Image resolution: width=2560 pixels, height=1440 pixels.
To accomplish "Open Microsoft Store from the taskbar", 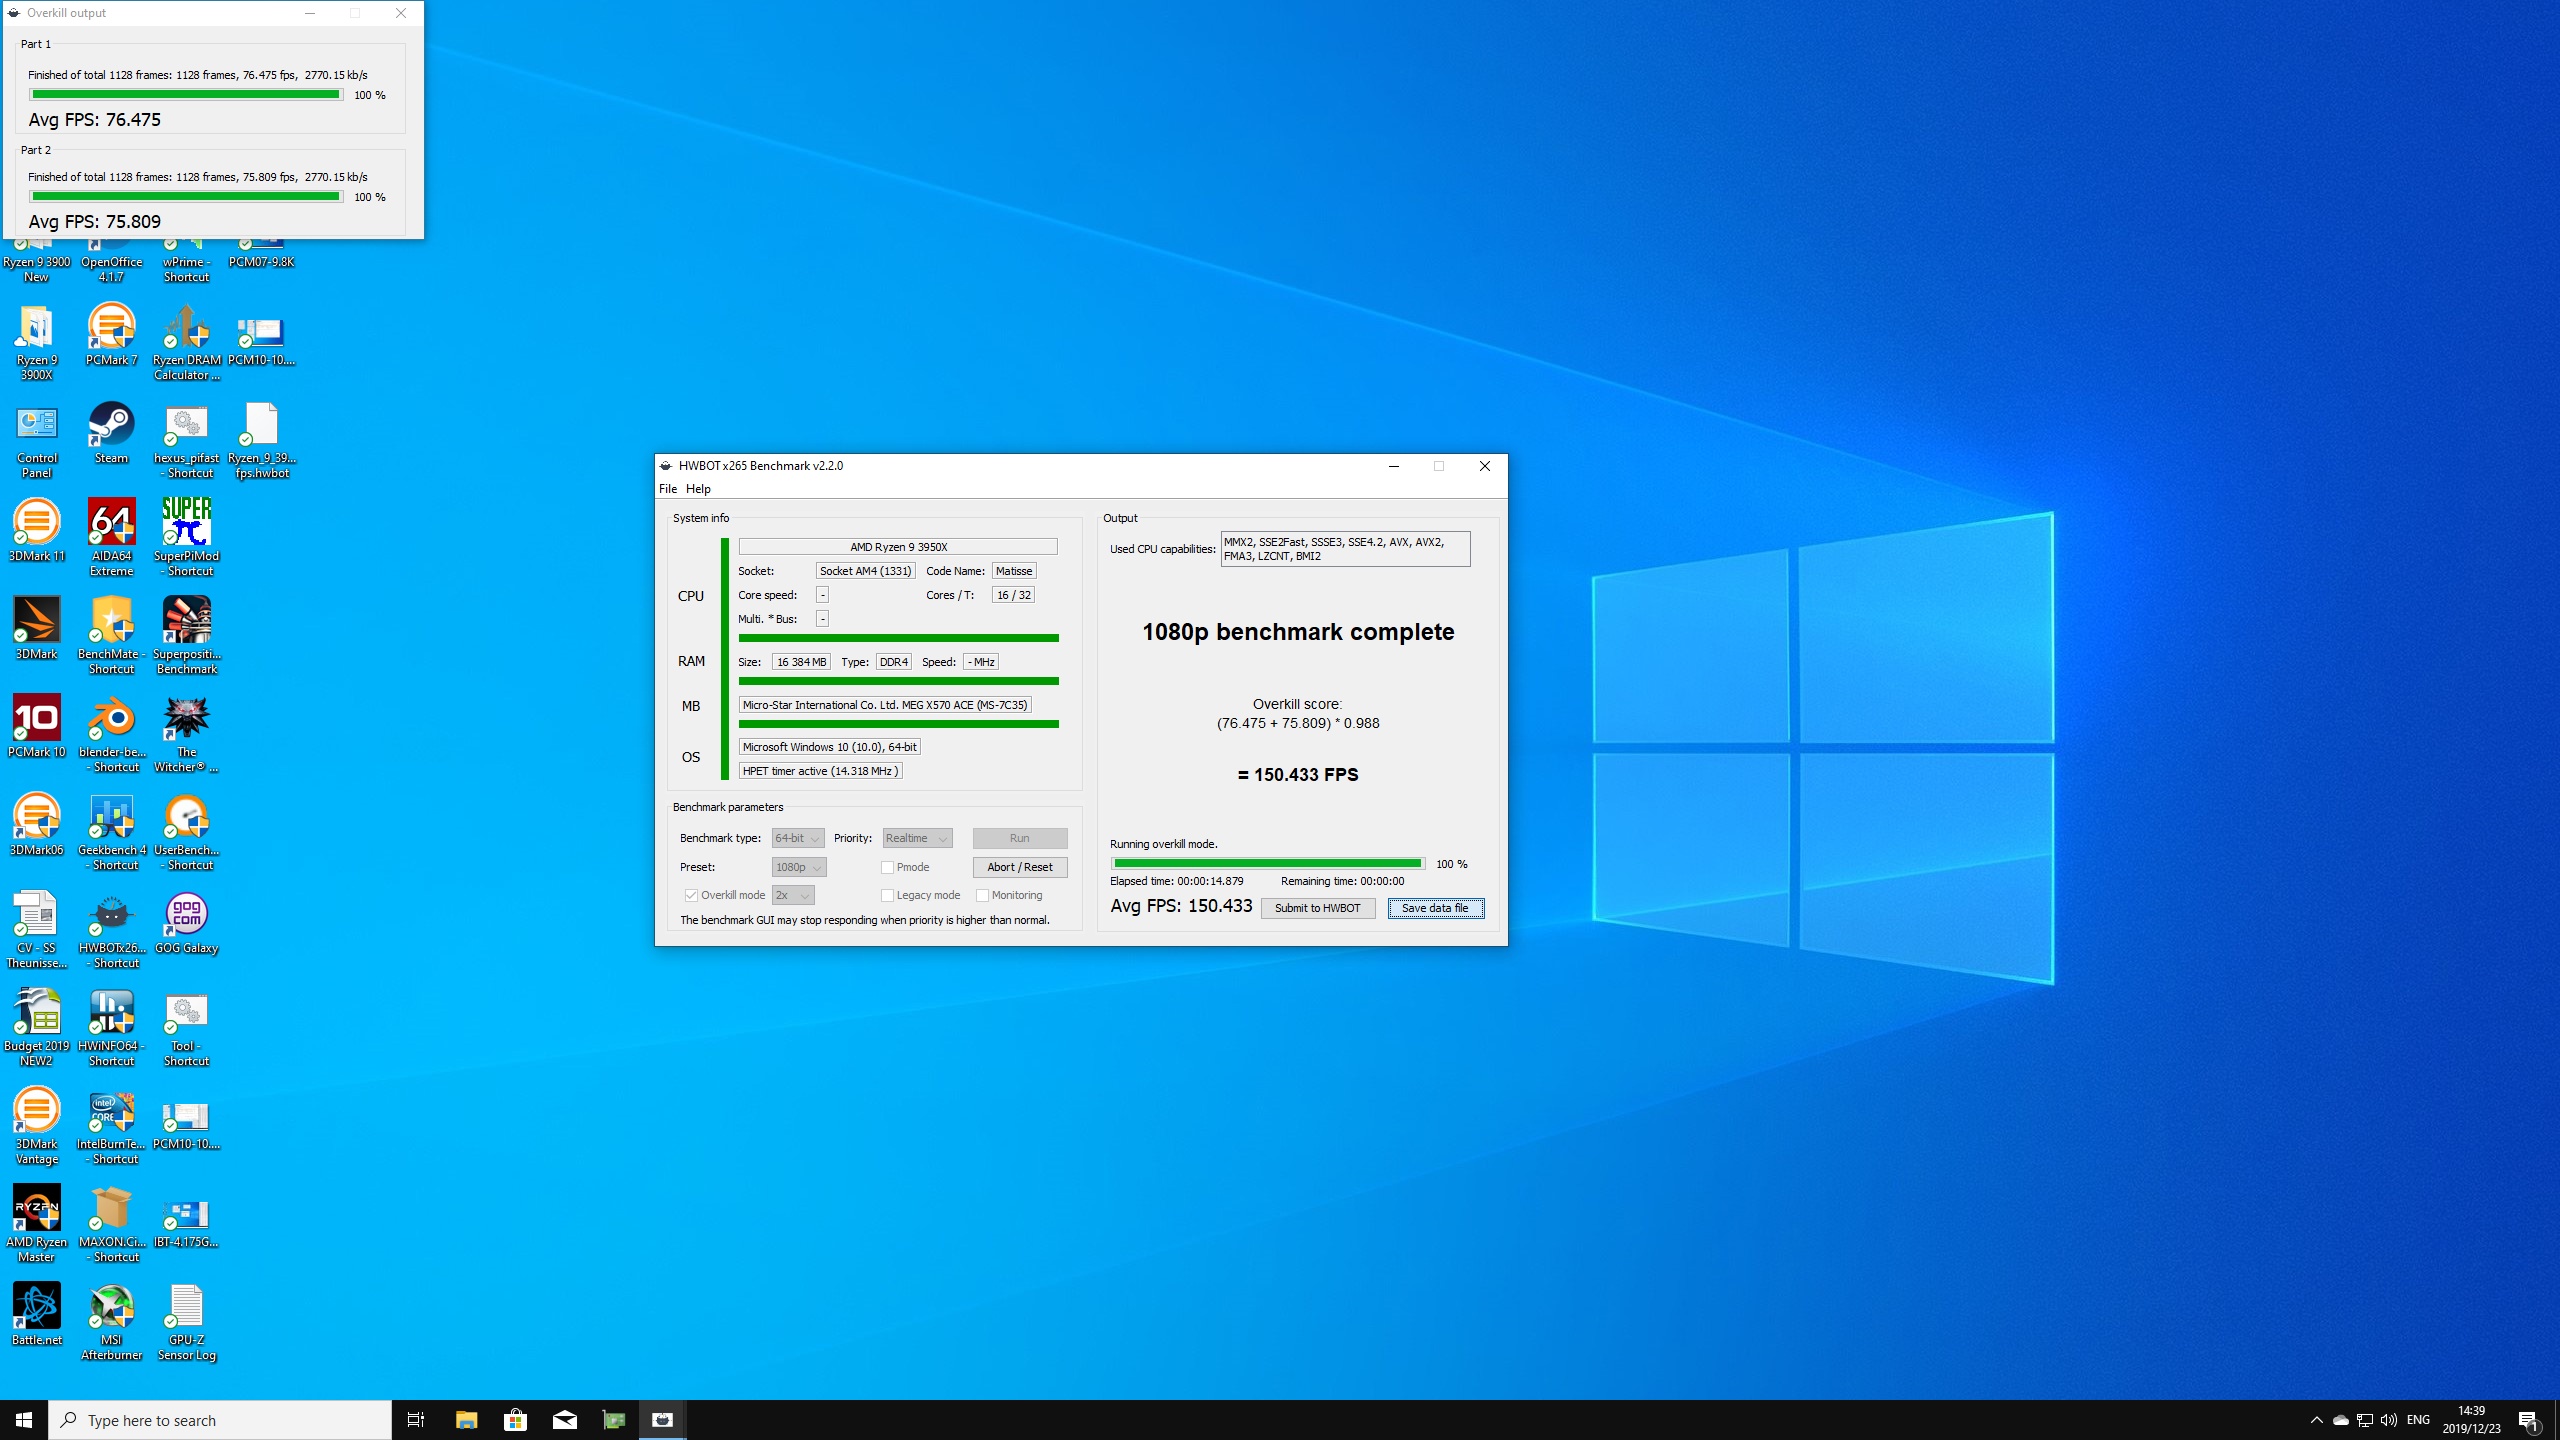I will tap(515, 1420).
